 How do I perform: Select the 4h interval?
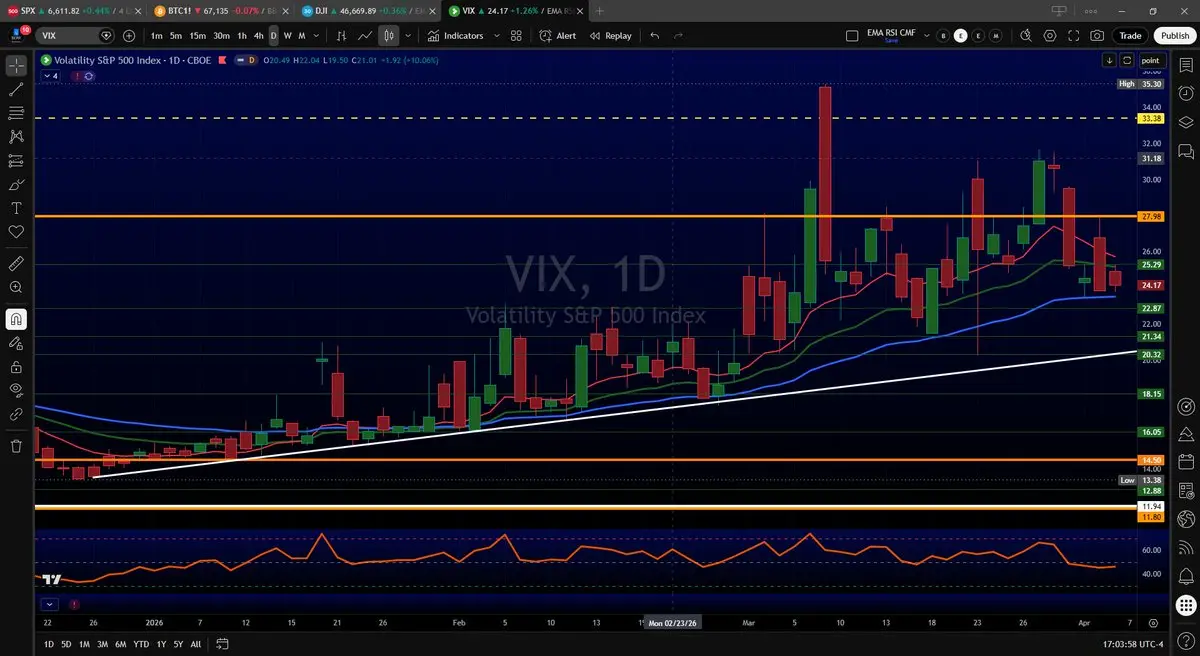click(259, 35)
